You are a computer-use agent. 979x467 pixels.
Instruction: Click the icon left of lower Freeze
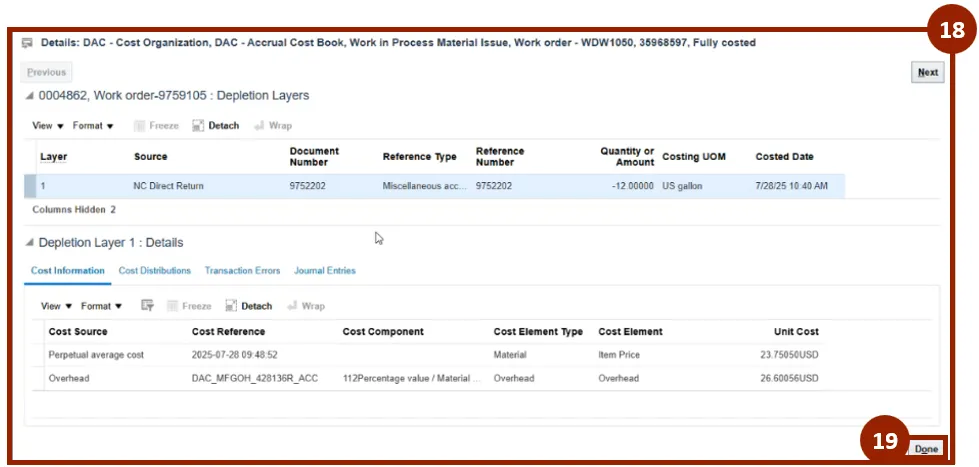[146, 306]
